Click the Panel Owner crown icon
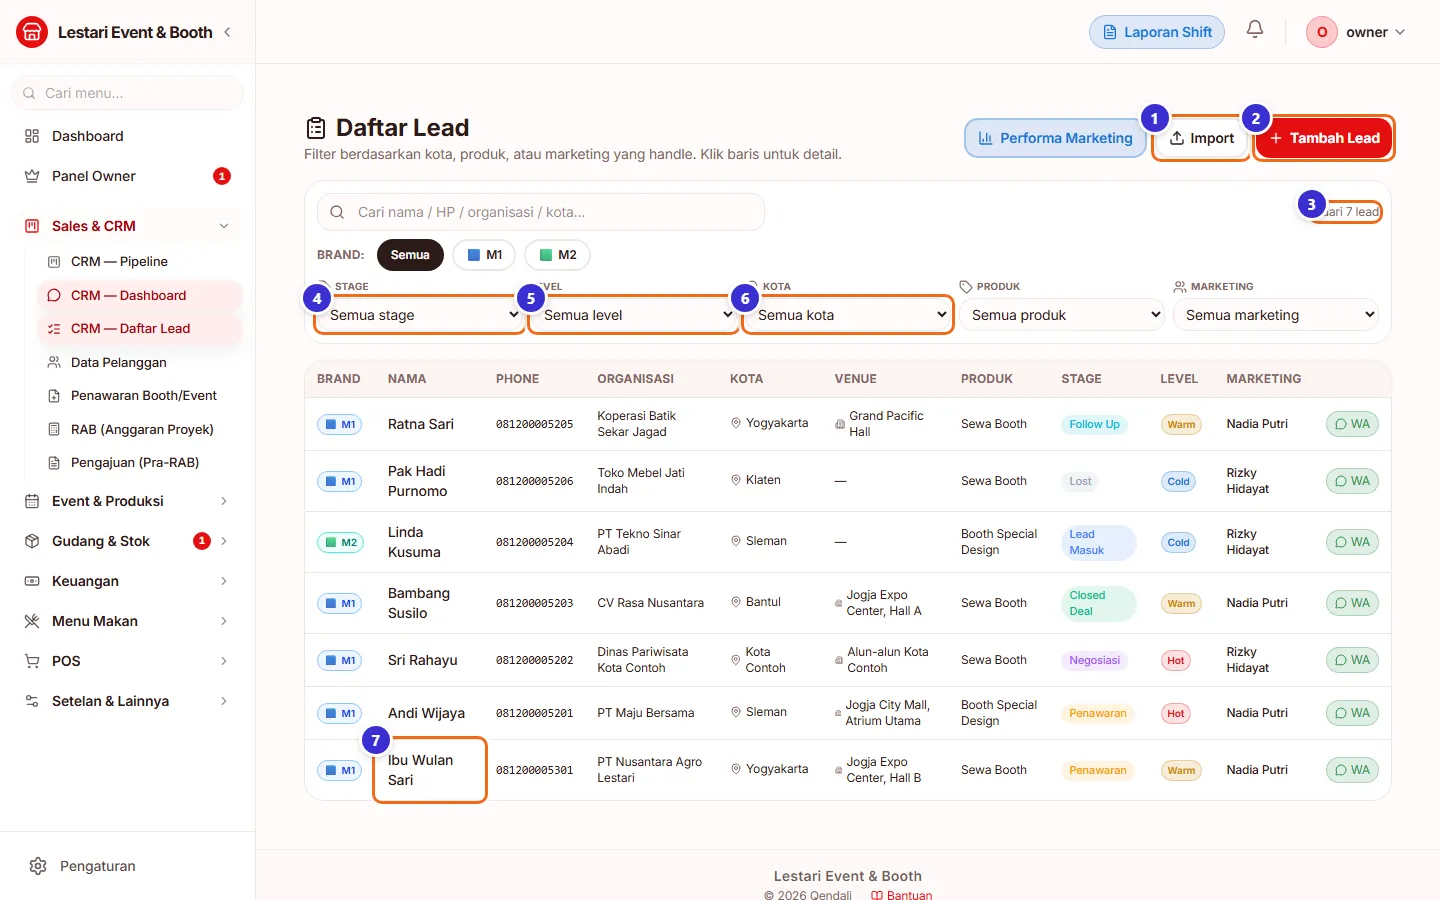1440x900 pixels. pos(32,176)
